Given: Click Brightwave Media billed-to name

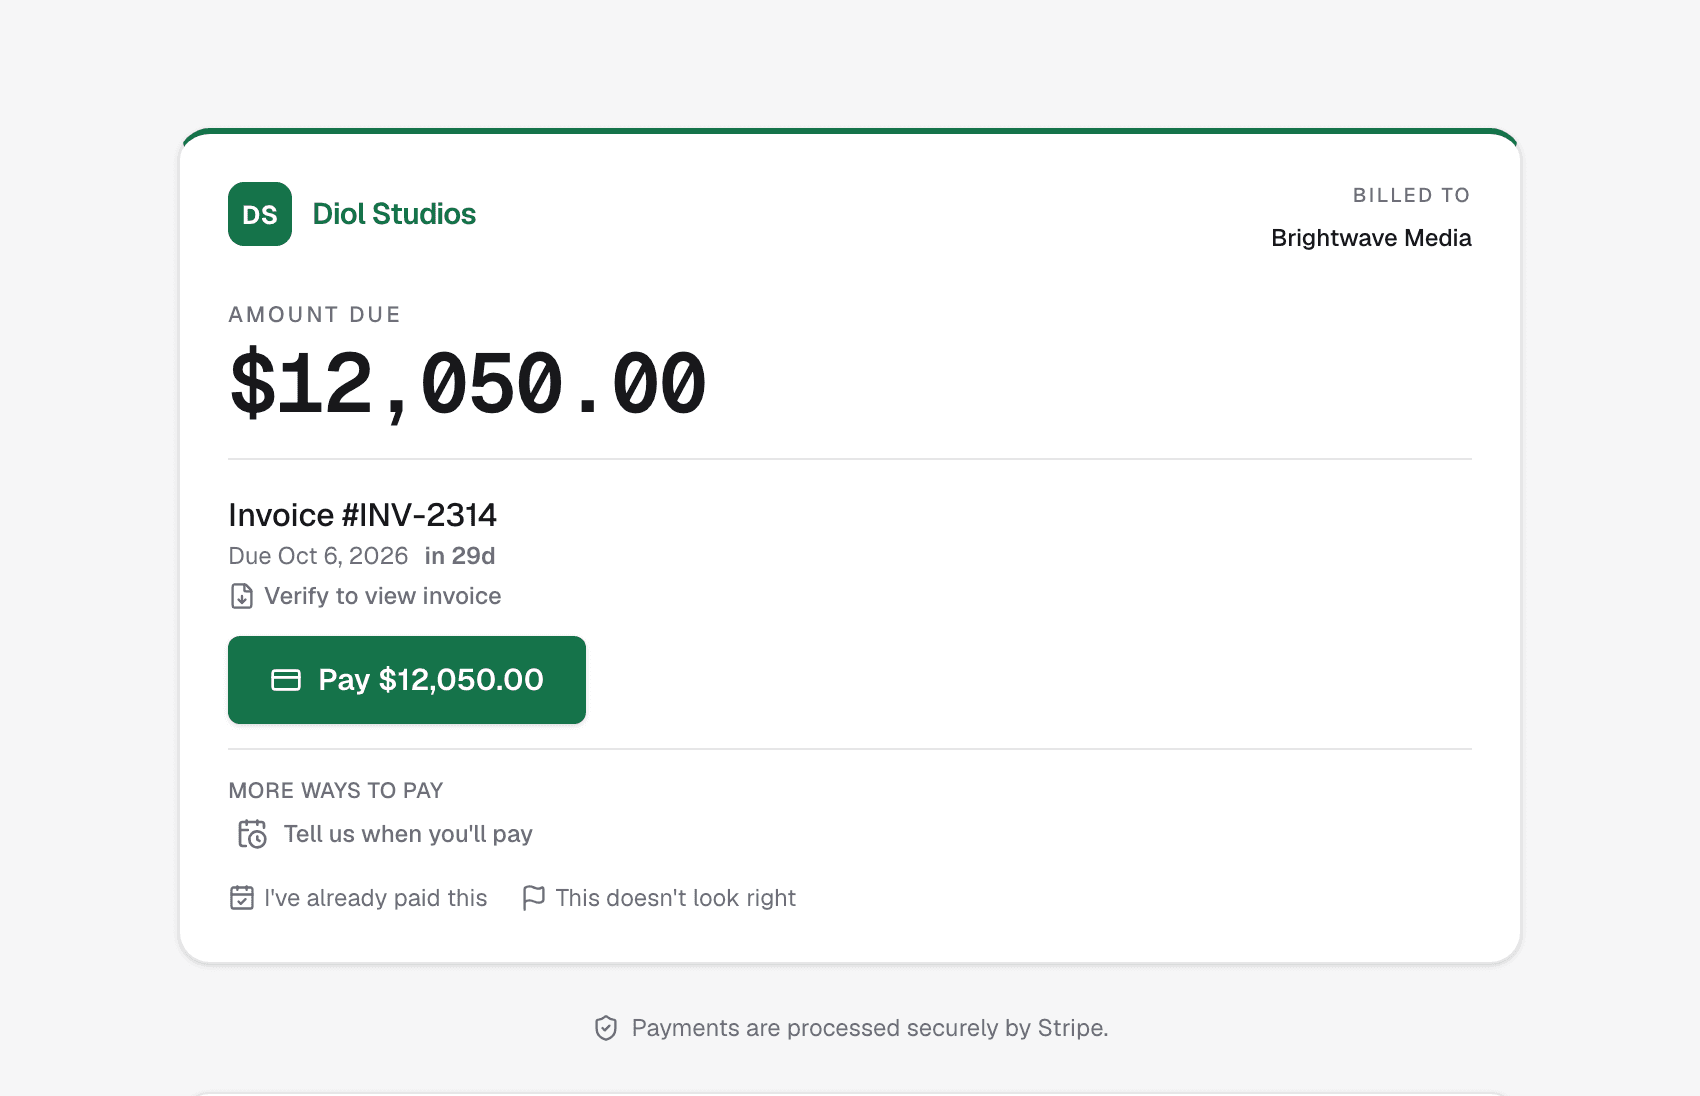Looking at the screenshot, I should click(1371, 238).
